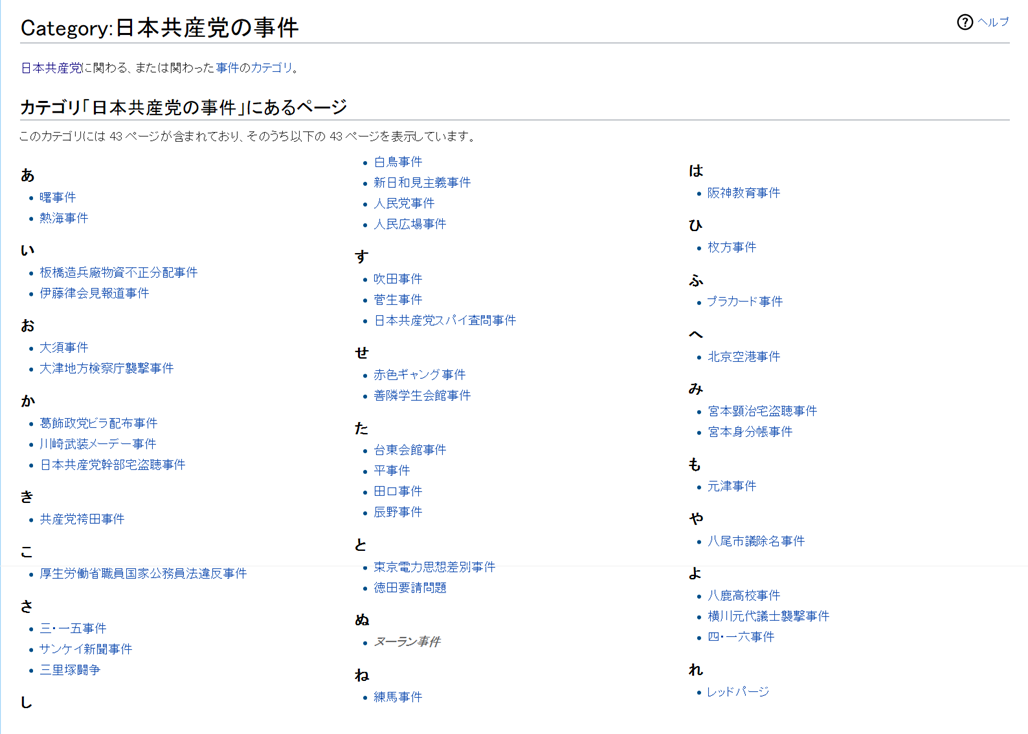Image resolution: width=1028 pixels, height=734 pixels.
Task: Visit 日本共産党スパイ査問事件 page
Action: (445, 321)
